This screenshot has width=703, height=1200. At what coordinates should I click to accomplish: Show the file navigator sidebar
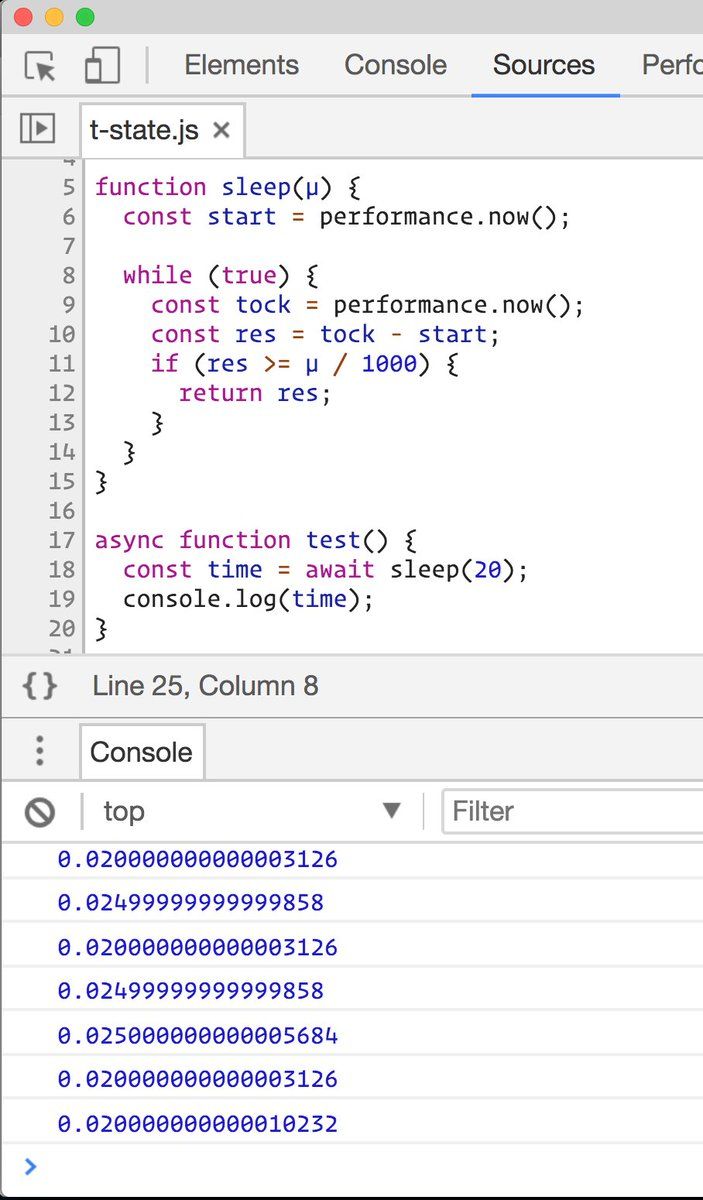point(38,129)
